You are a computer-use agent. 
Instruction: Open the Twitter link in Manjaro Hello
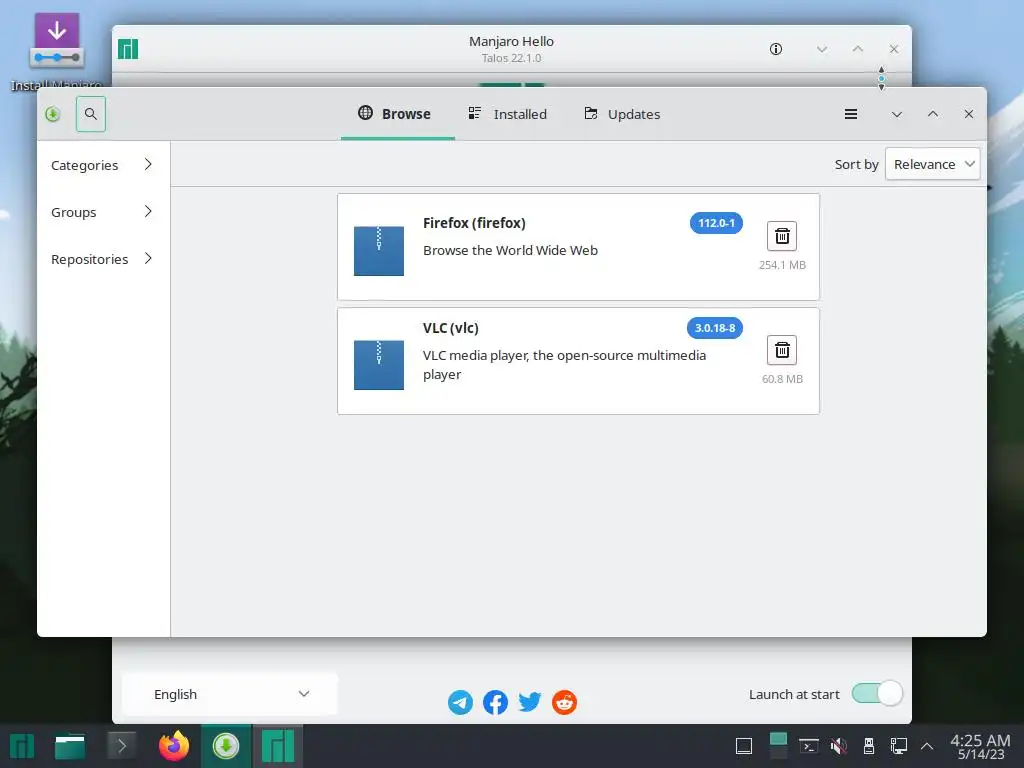tap(530, 702)
